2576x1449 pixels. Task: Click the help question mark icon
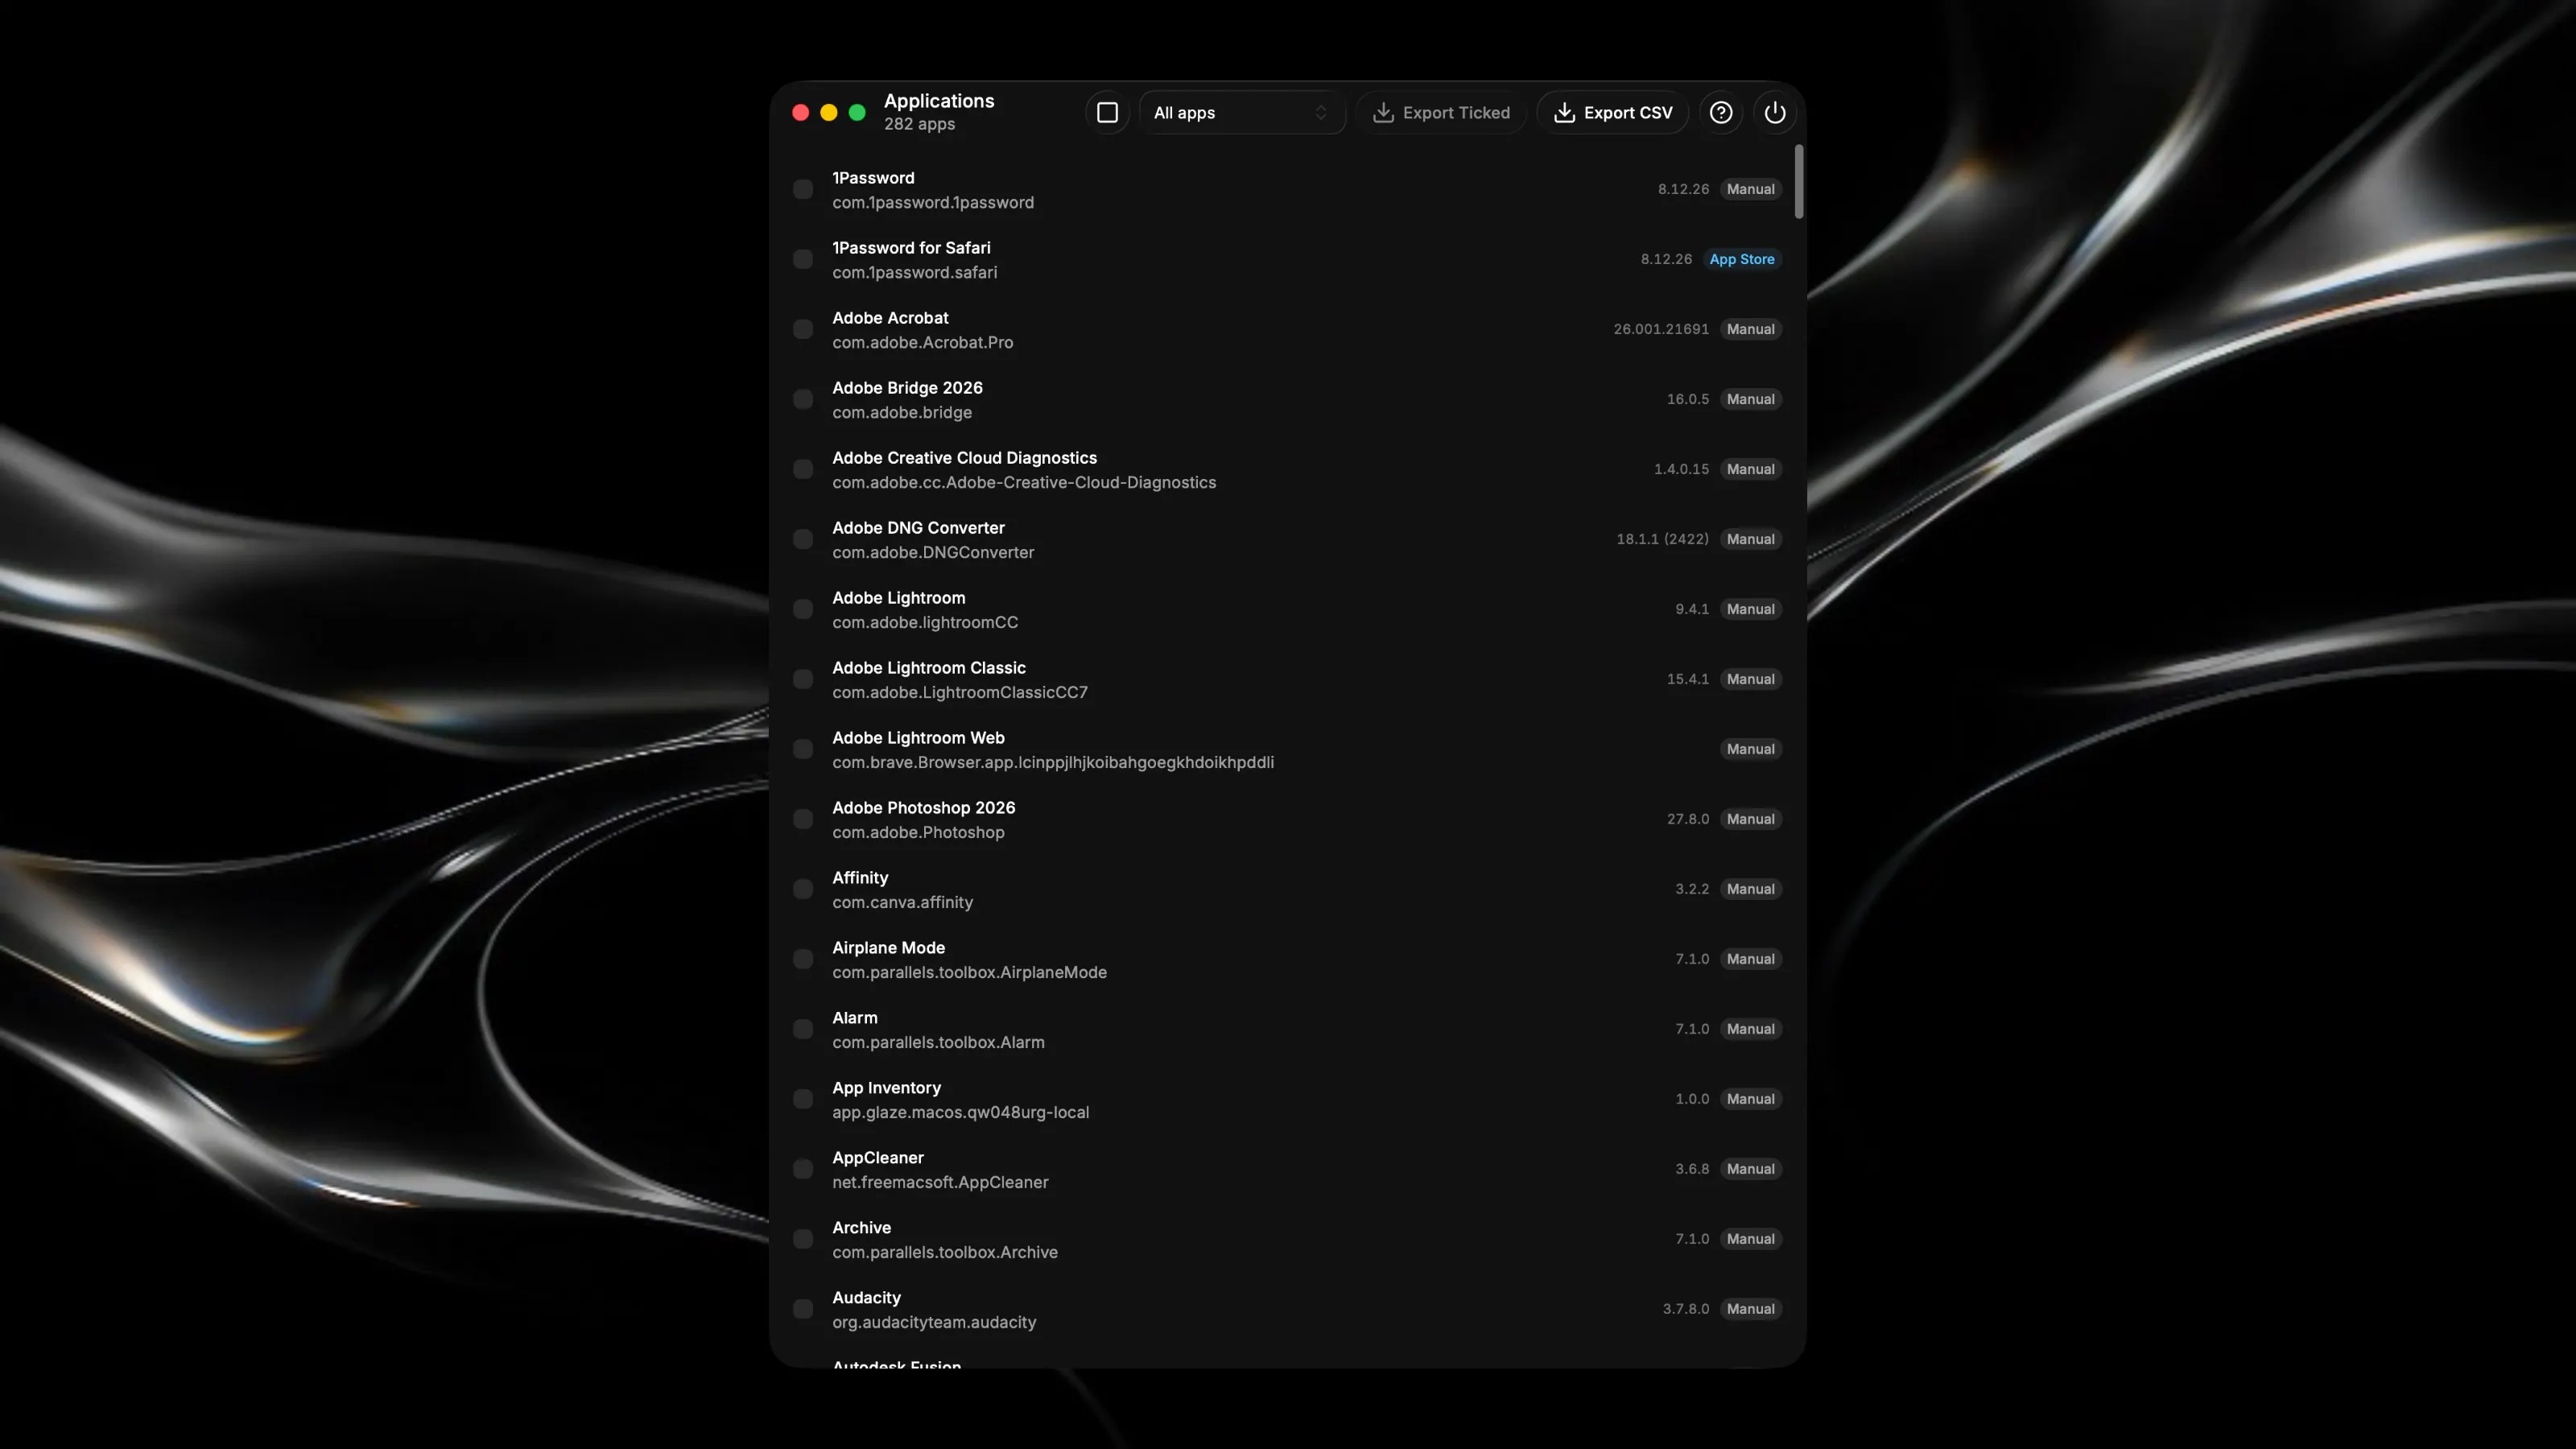1720,113
